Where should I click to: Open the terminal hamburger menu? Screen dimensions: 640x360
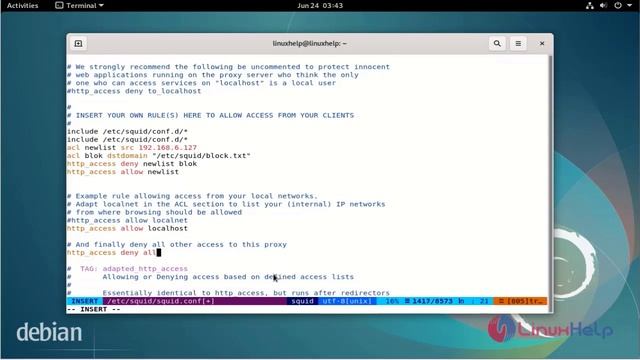[x=518, y=43]
